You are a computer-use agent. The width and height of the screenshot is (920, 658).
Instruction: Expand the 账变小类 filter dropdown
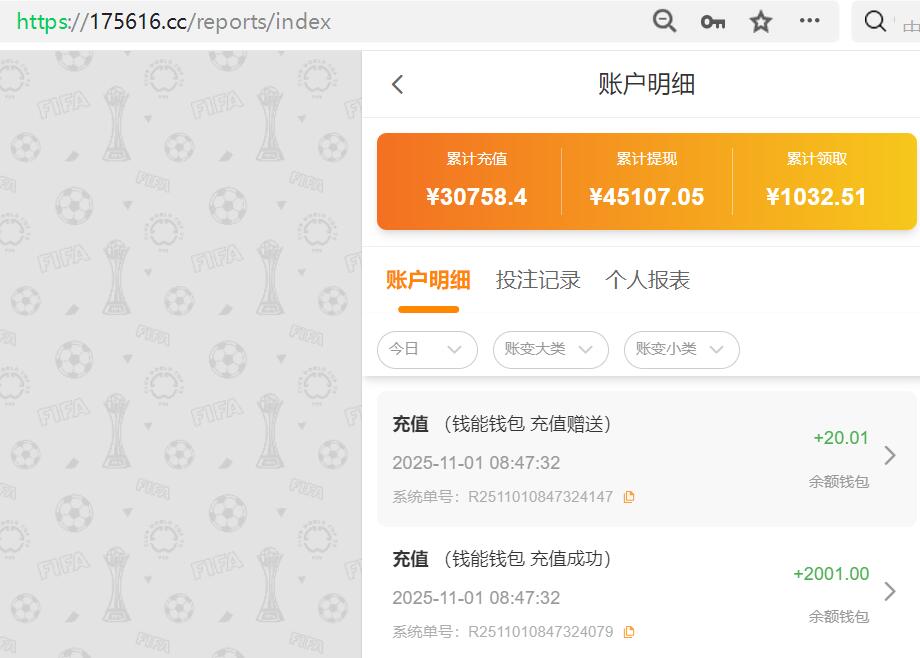coord(681,350)
